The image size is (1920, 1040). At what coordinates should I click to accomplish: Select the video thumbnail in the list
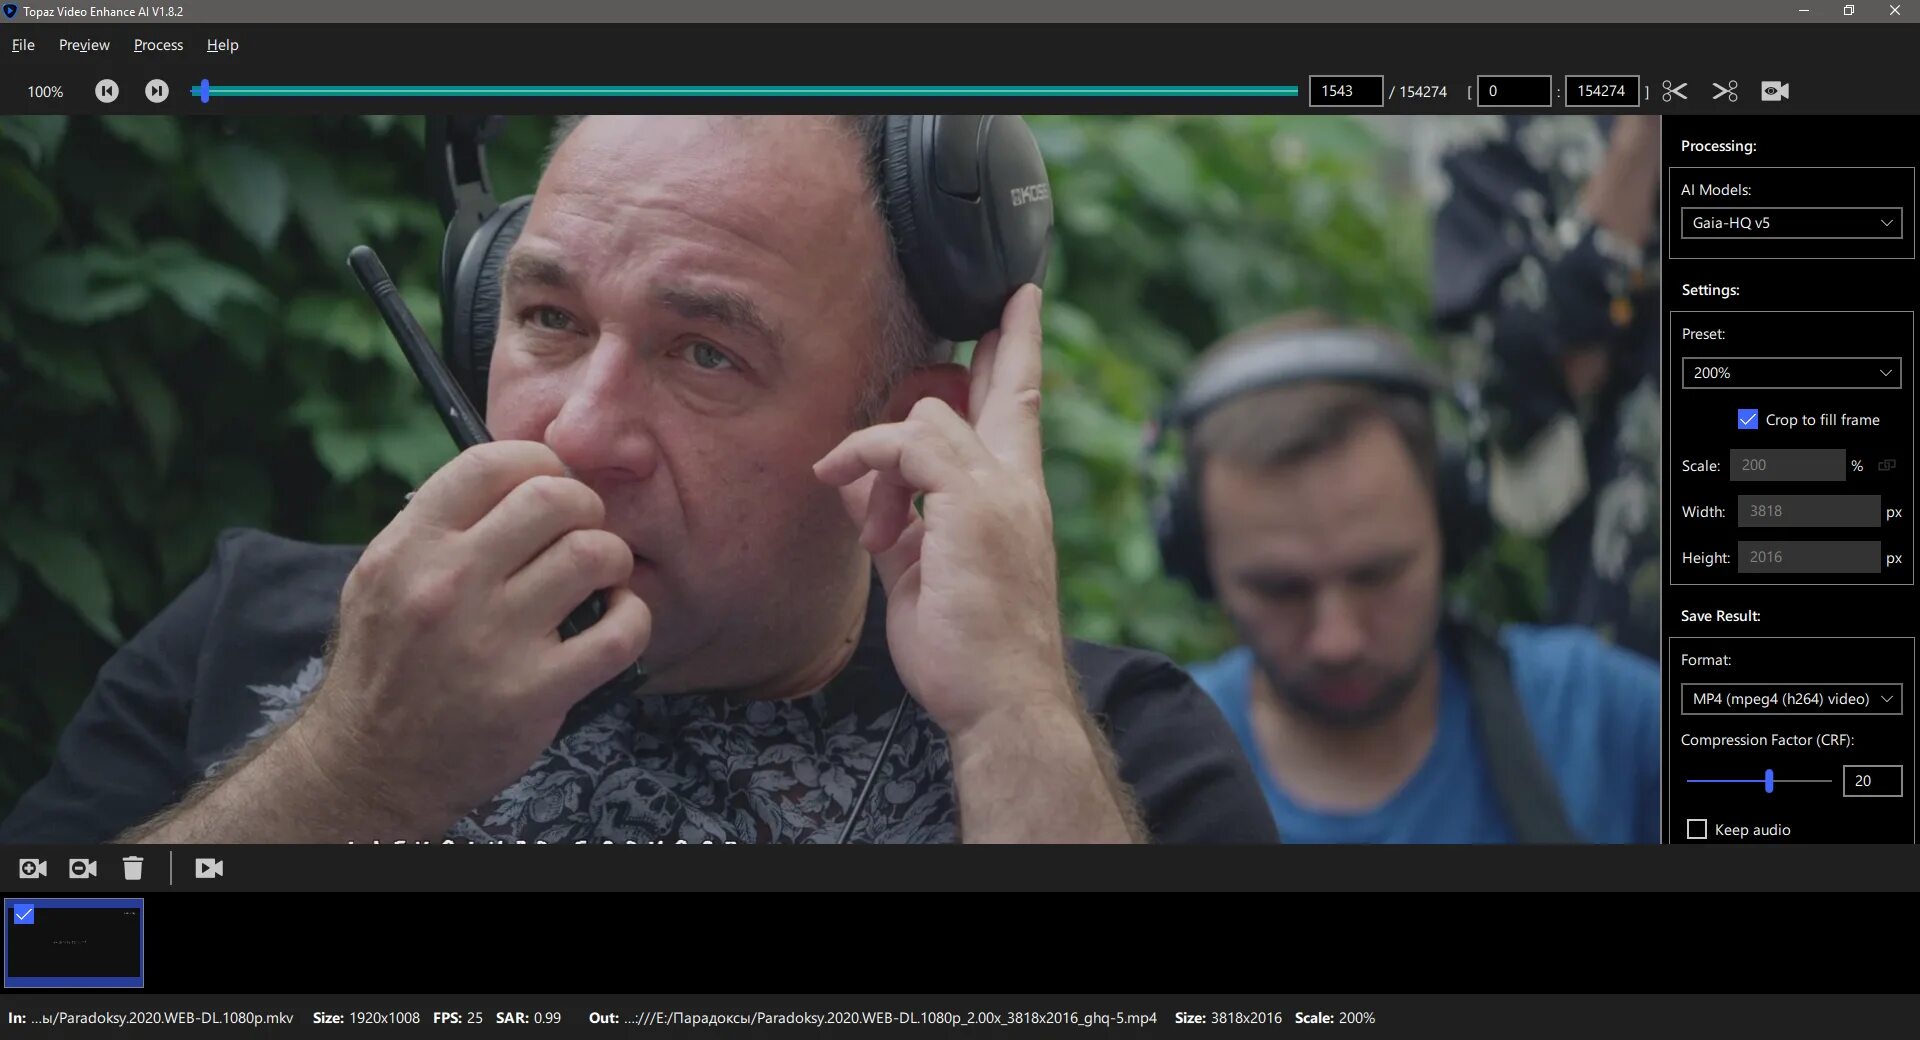coord(74,943)
